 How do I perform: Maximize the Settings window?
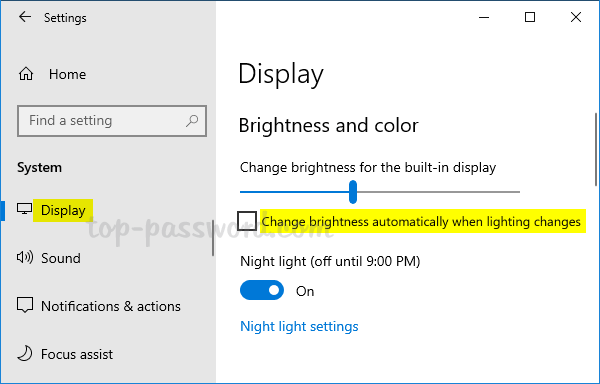(x=530, y=17)
